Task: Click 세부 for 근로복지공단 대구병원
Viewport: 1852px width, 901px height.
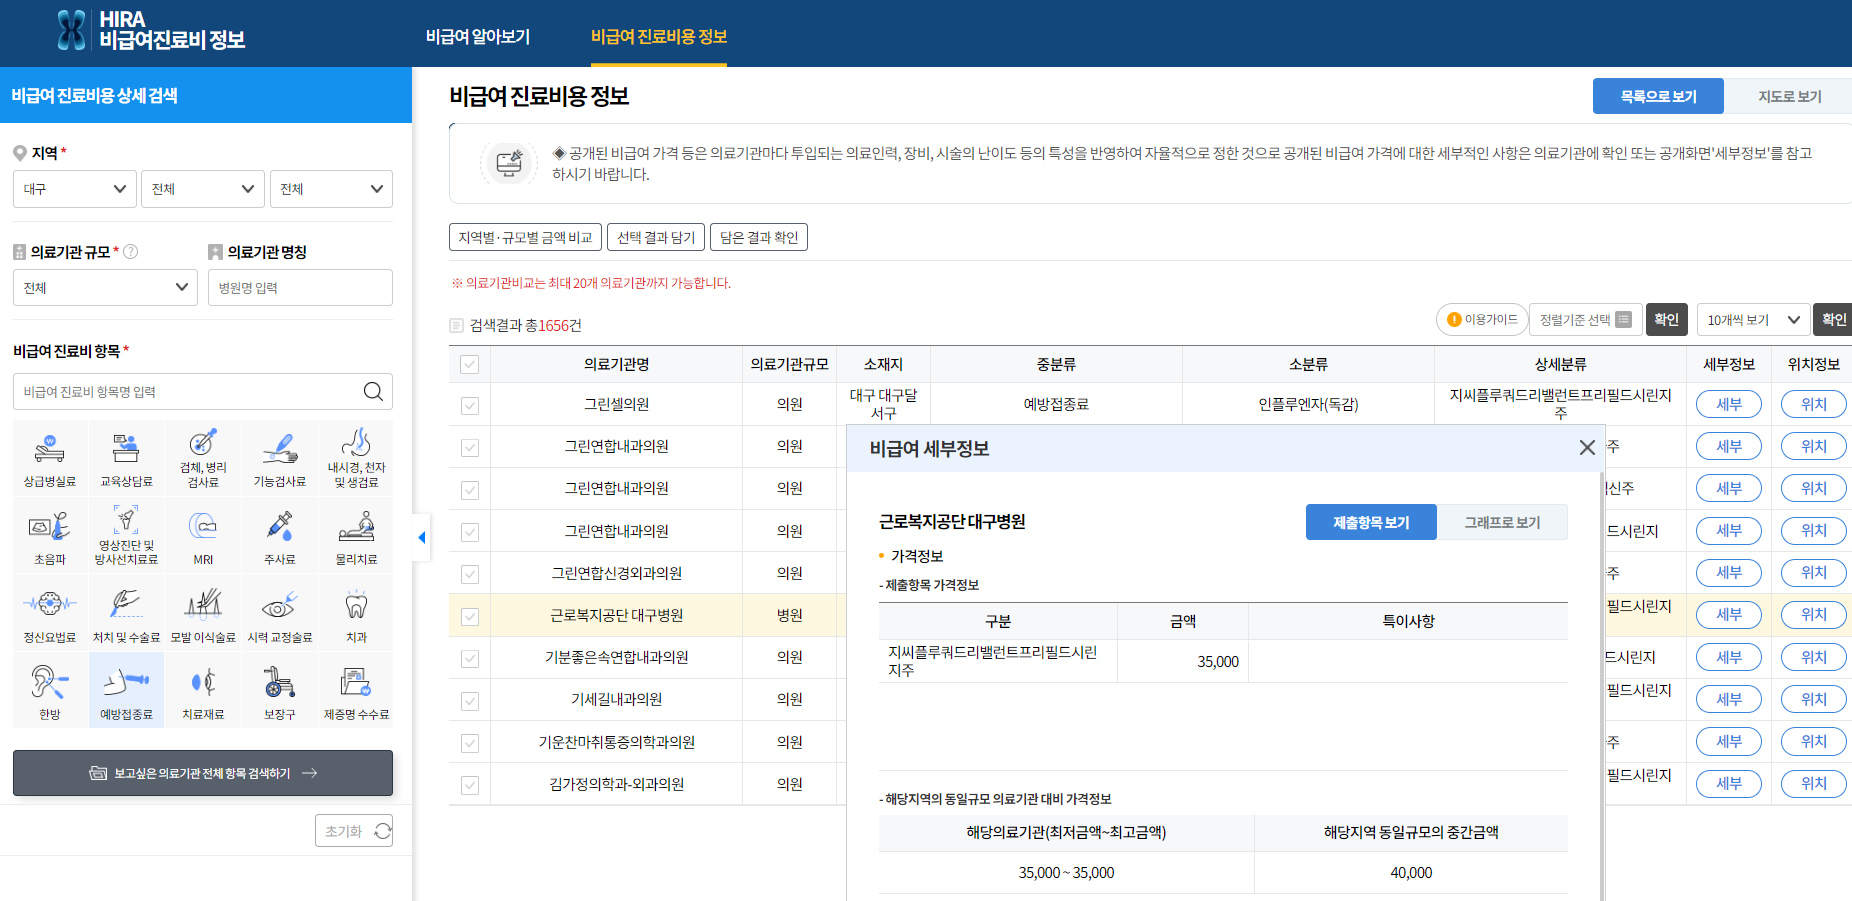Action: (1728, 614)
